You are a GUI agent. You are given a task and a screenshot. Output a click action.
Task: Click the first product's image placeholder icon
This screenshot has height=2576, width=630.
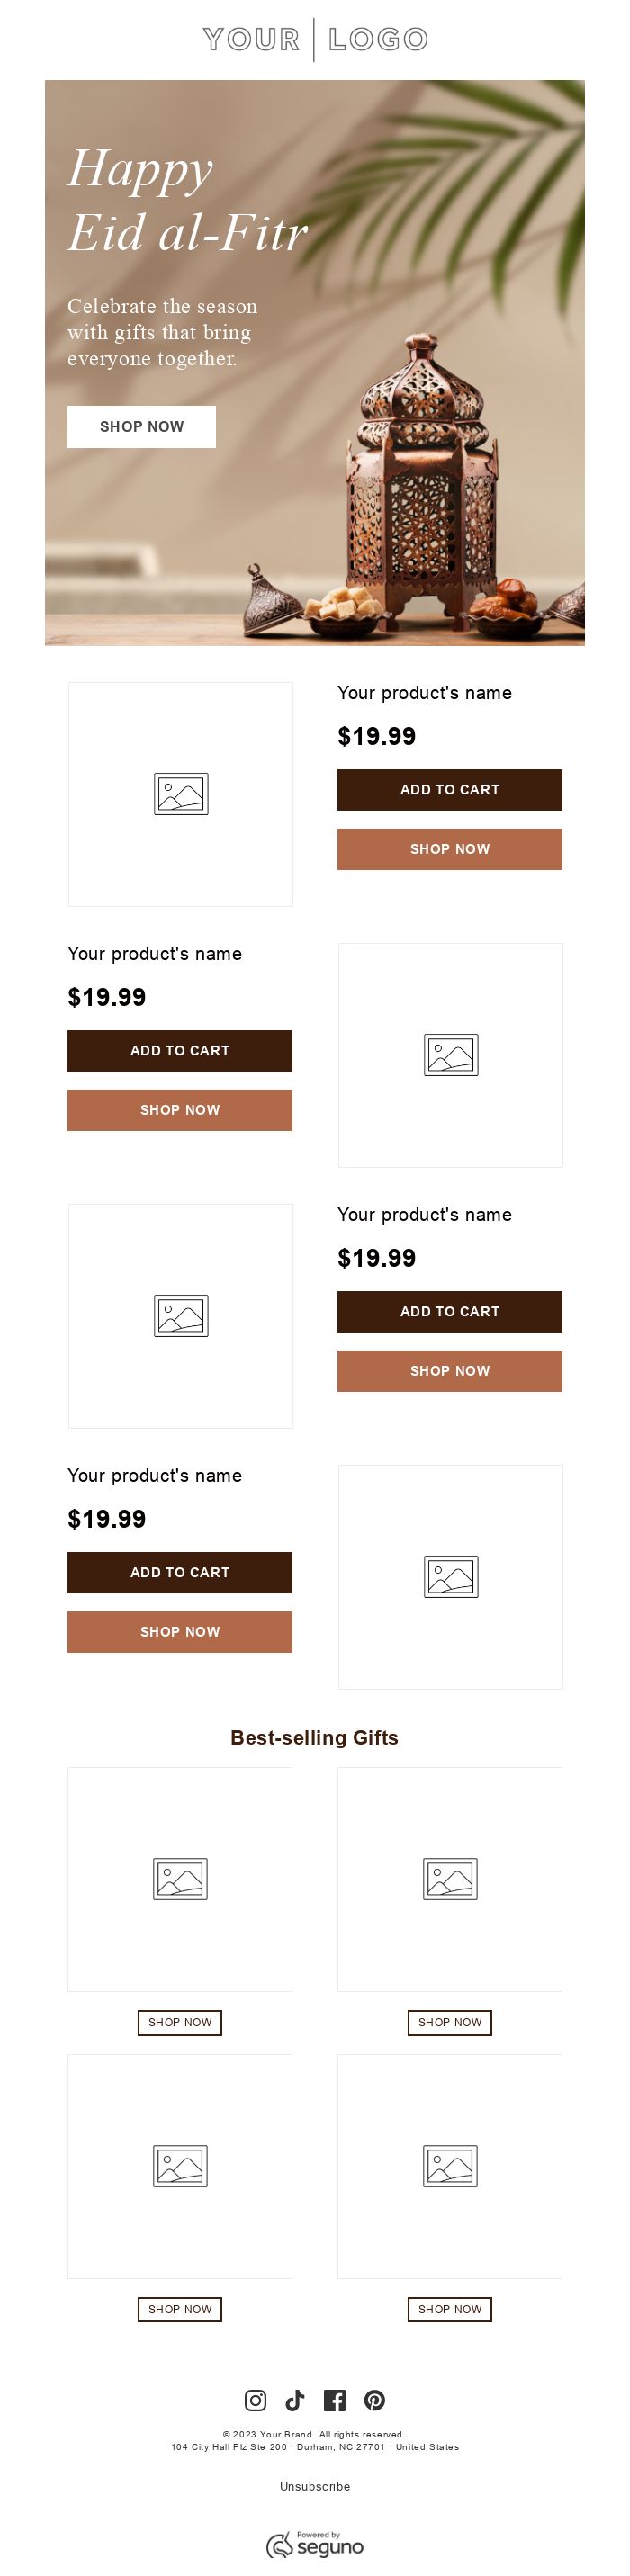point(180,793)
